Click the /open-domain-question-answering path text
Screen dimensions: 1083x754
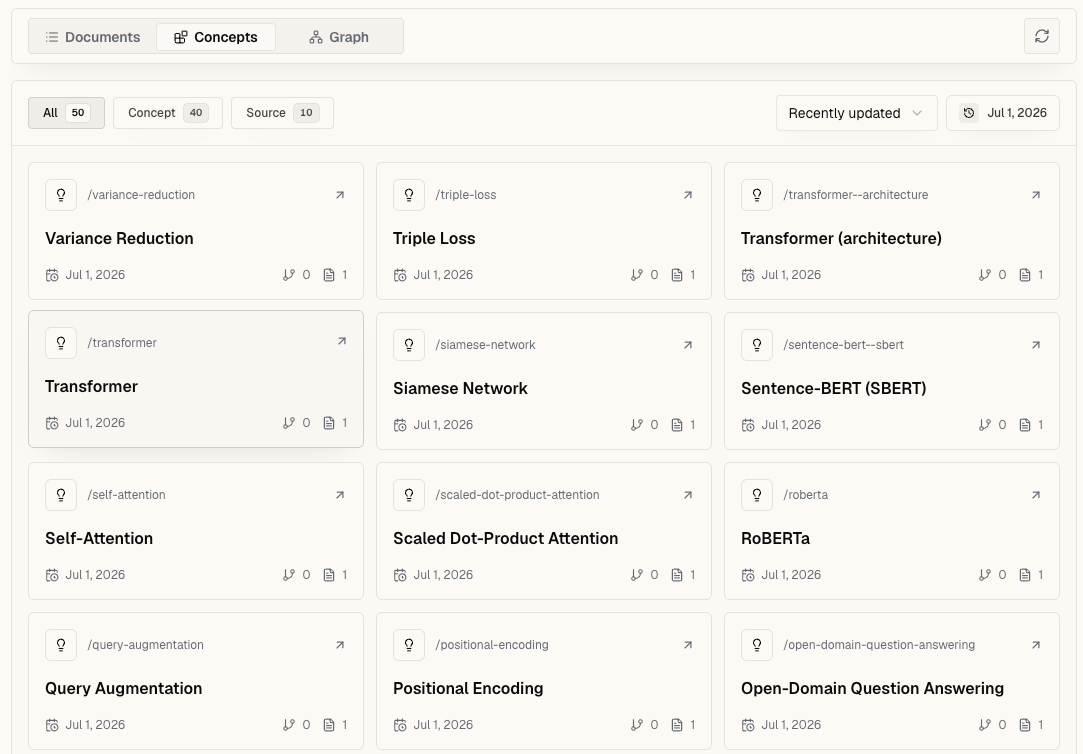(879, 644)
